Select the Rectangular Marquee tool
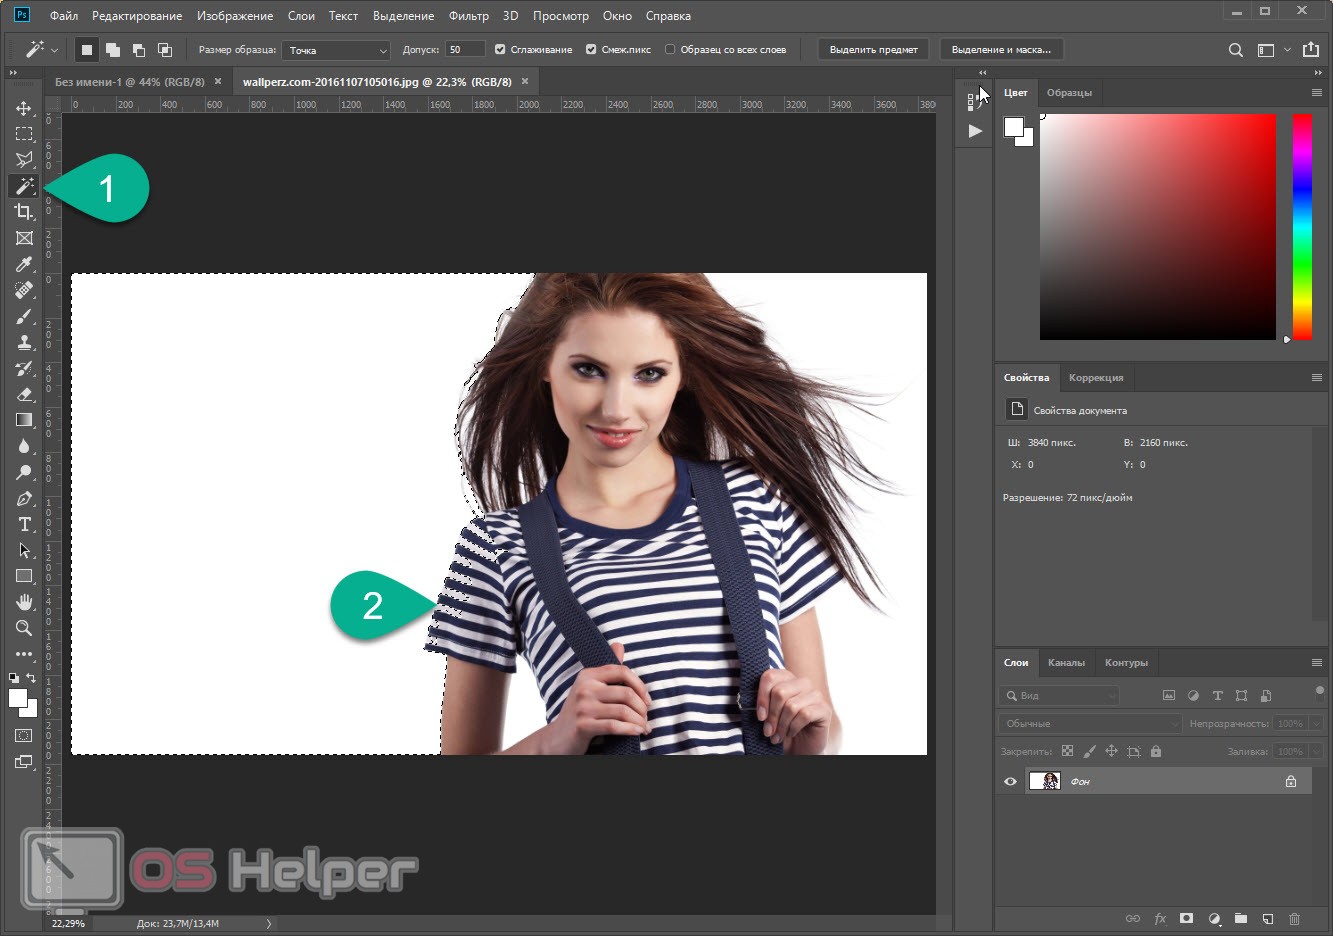The width and height of the screenshot is (1333, 936). 24,134
